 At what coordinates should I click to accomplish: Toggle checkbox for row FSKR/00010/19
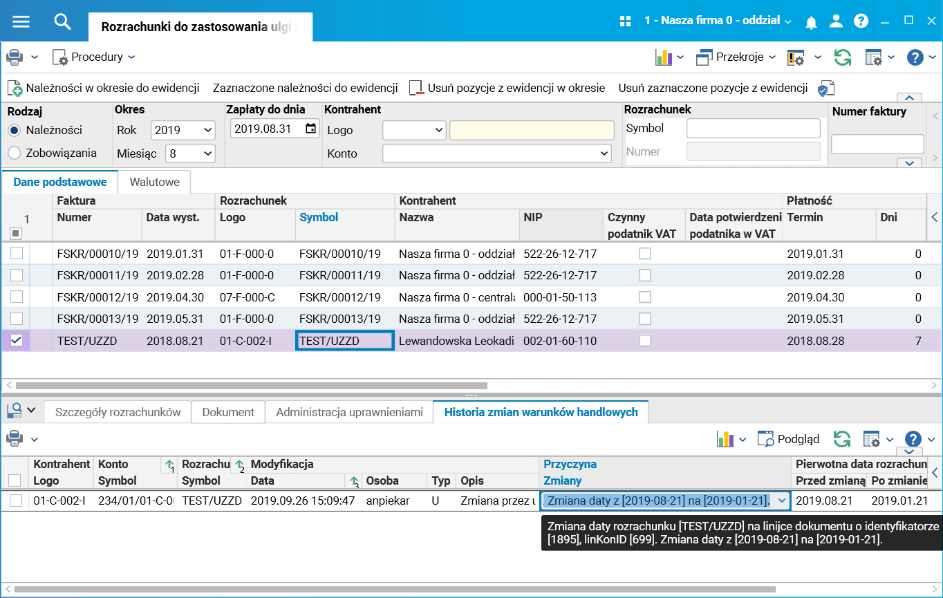16,253
